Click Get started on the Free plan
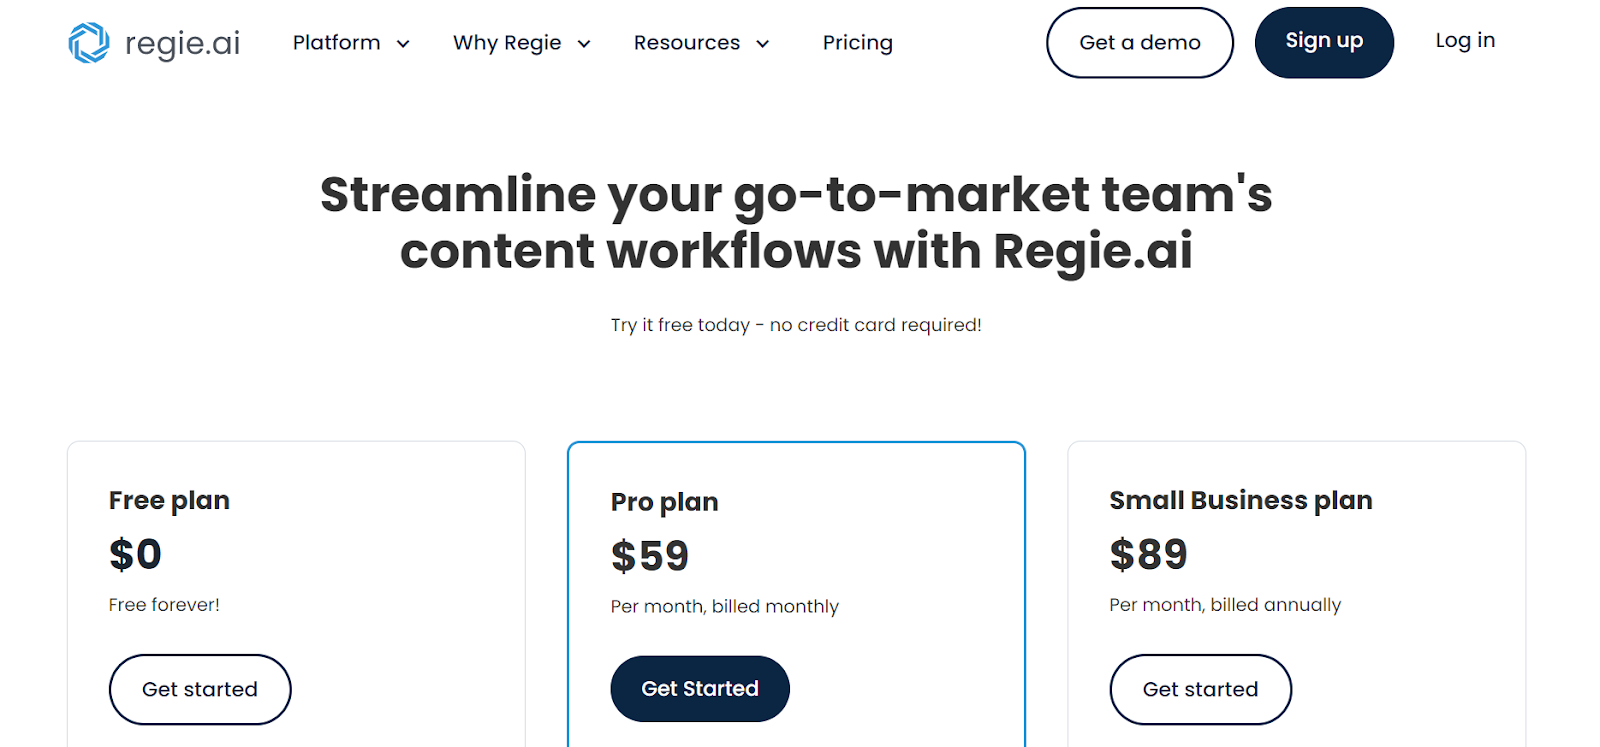This screenshot has height=747, width=1600. tap(199, 689)
